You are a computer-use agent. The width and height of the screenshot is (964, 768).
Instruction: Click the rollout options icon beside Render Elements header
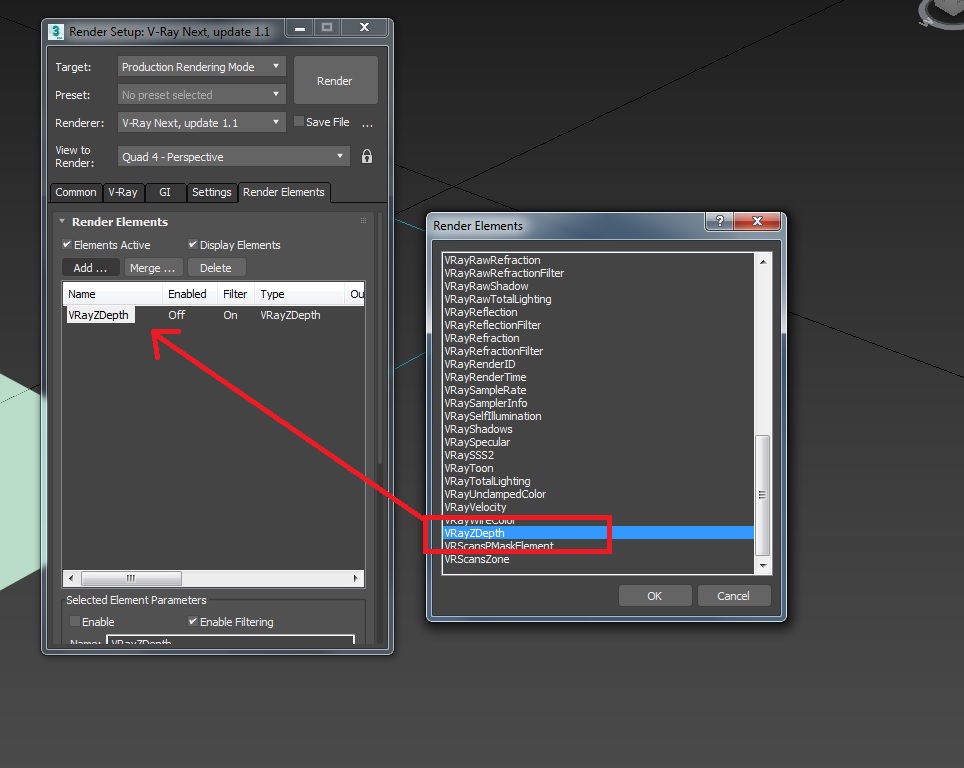coord(361,221)
